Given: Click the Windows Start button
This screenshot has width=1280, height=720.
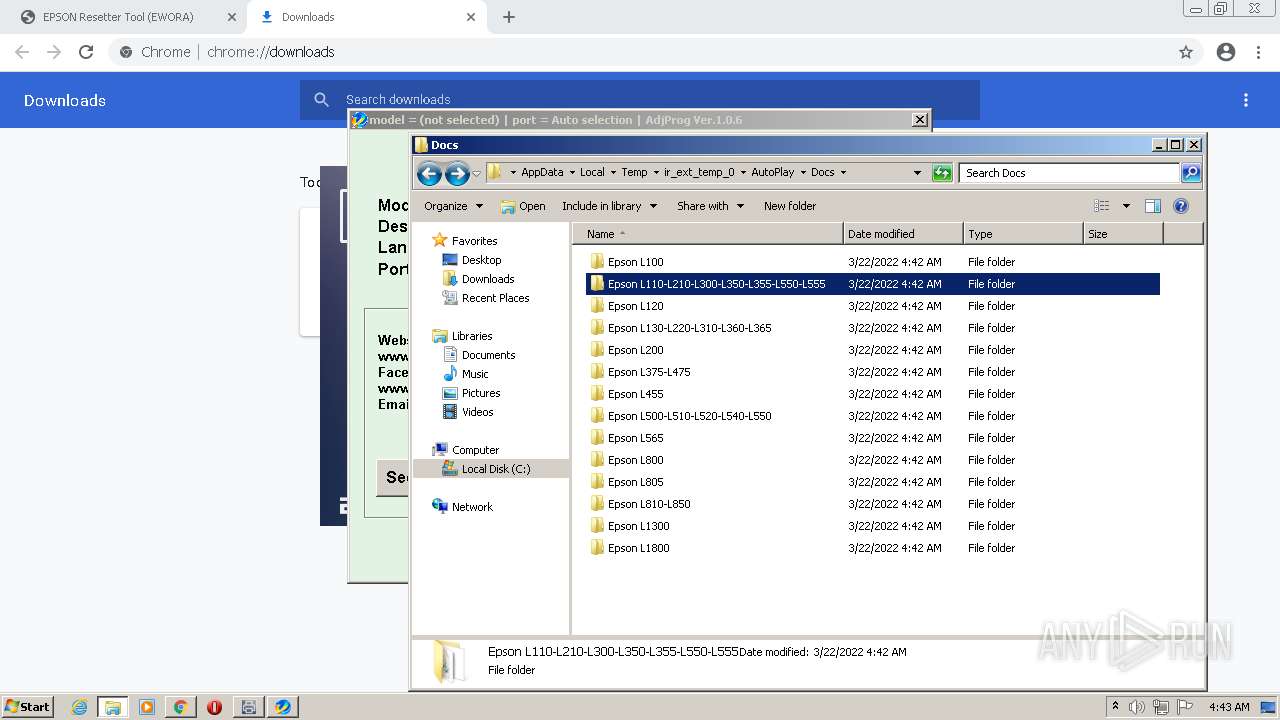Looking at the screenshot, I should pyautogui.click(x=27, y=706).
